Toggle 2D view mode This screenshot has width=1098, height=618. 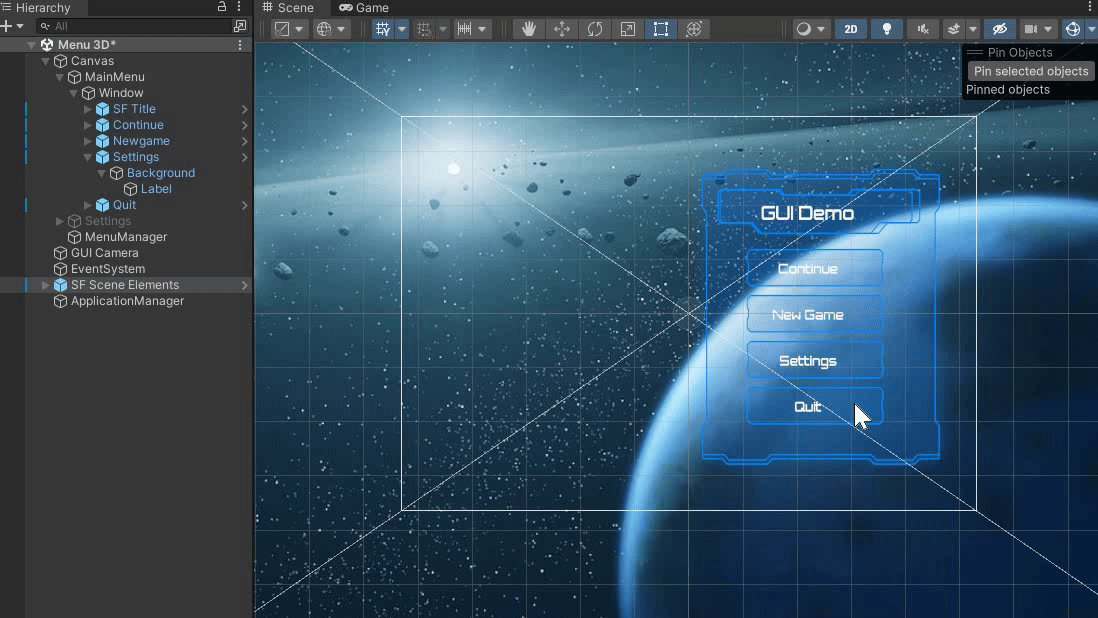click(851, 29)
